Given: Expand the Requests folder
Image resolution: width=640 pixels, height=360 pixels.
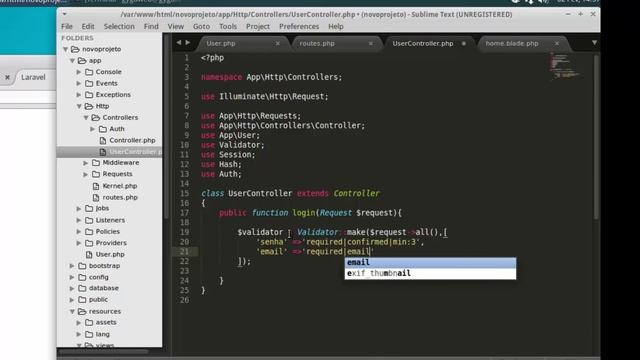Looking at the screenshot, I should [x=85, y=174].
